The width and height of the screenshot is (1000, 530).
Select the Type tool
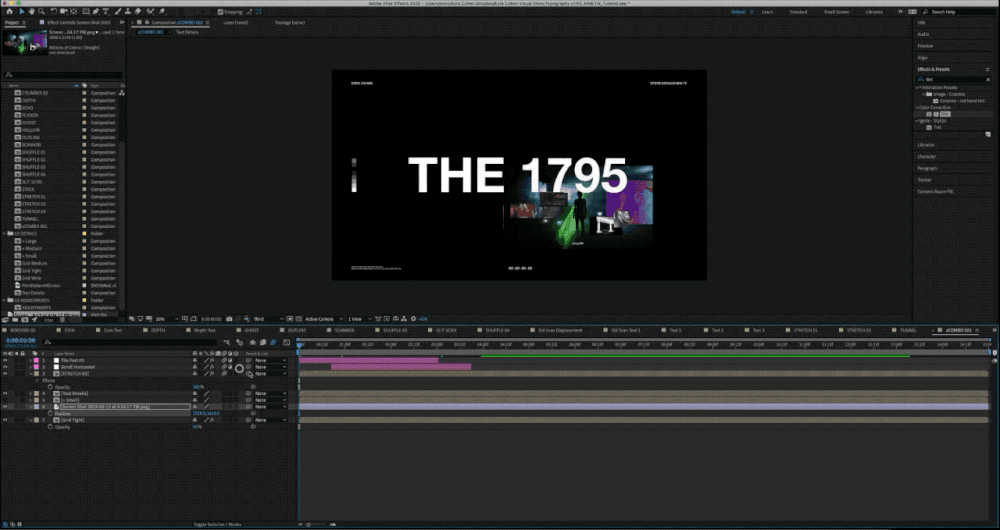click(106, 11)
